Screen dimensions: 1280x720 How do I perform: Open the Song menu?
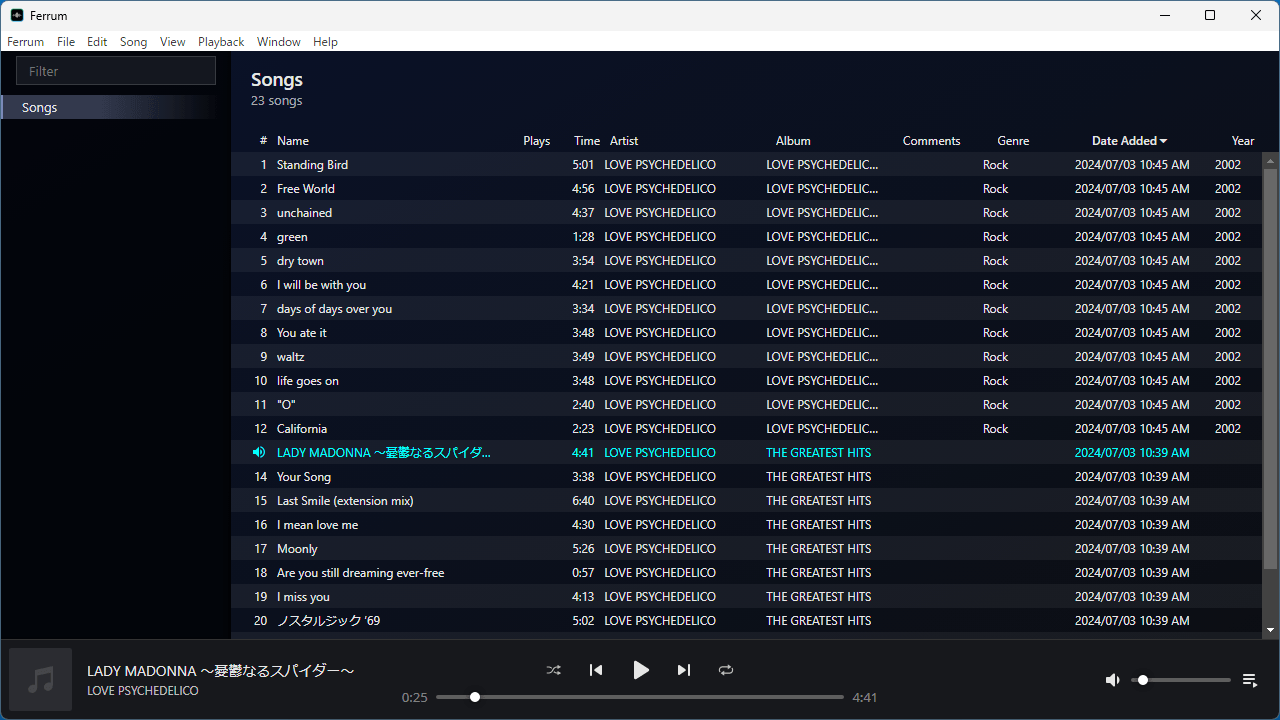[133, 42]
